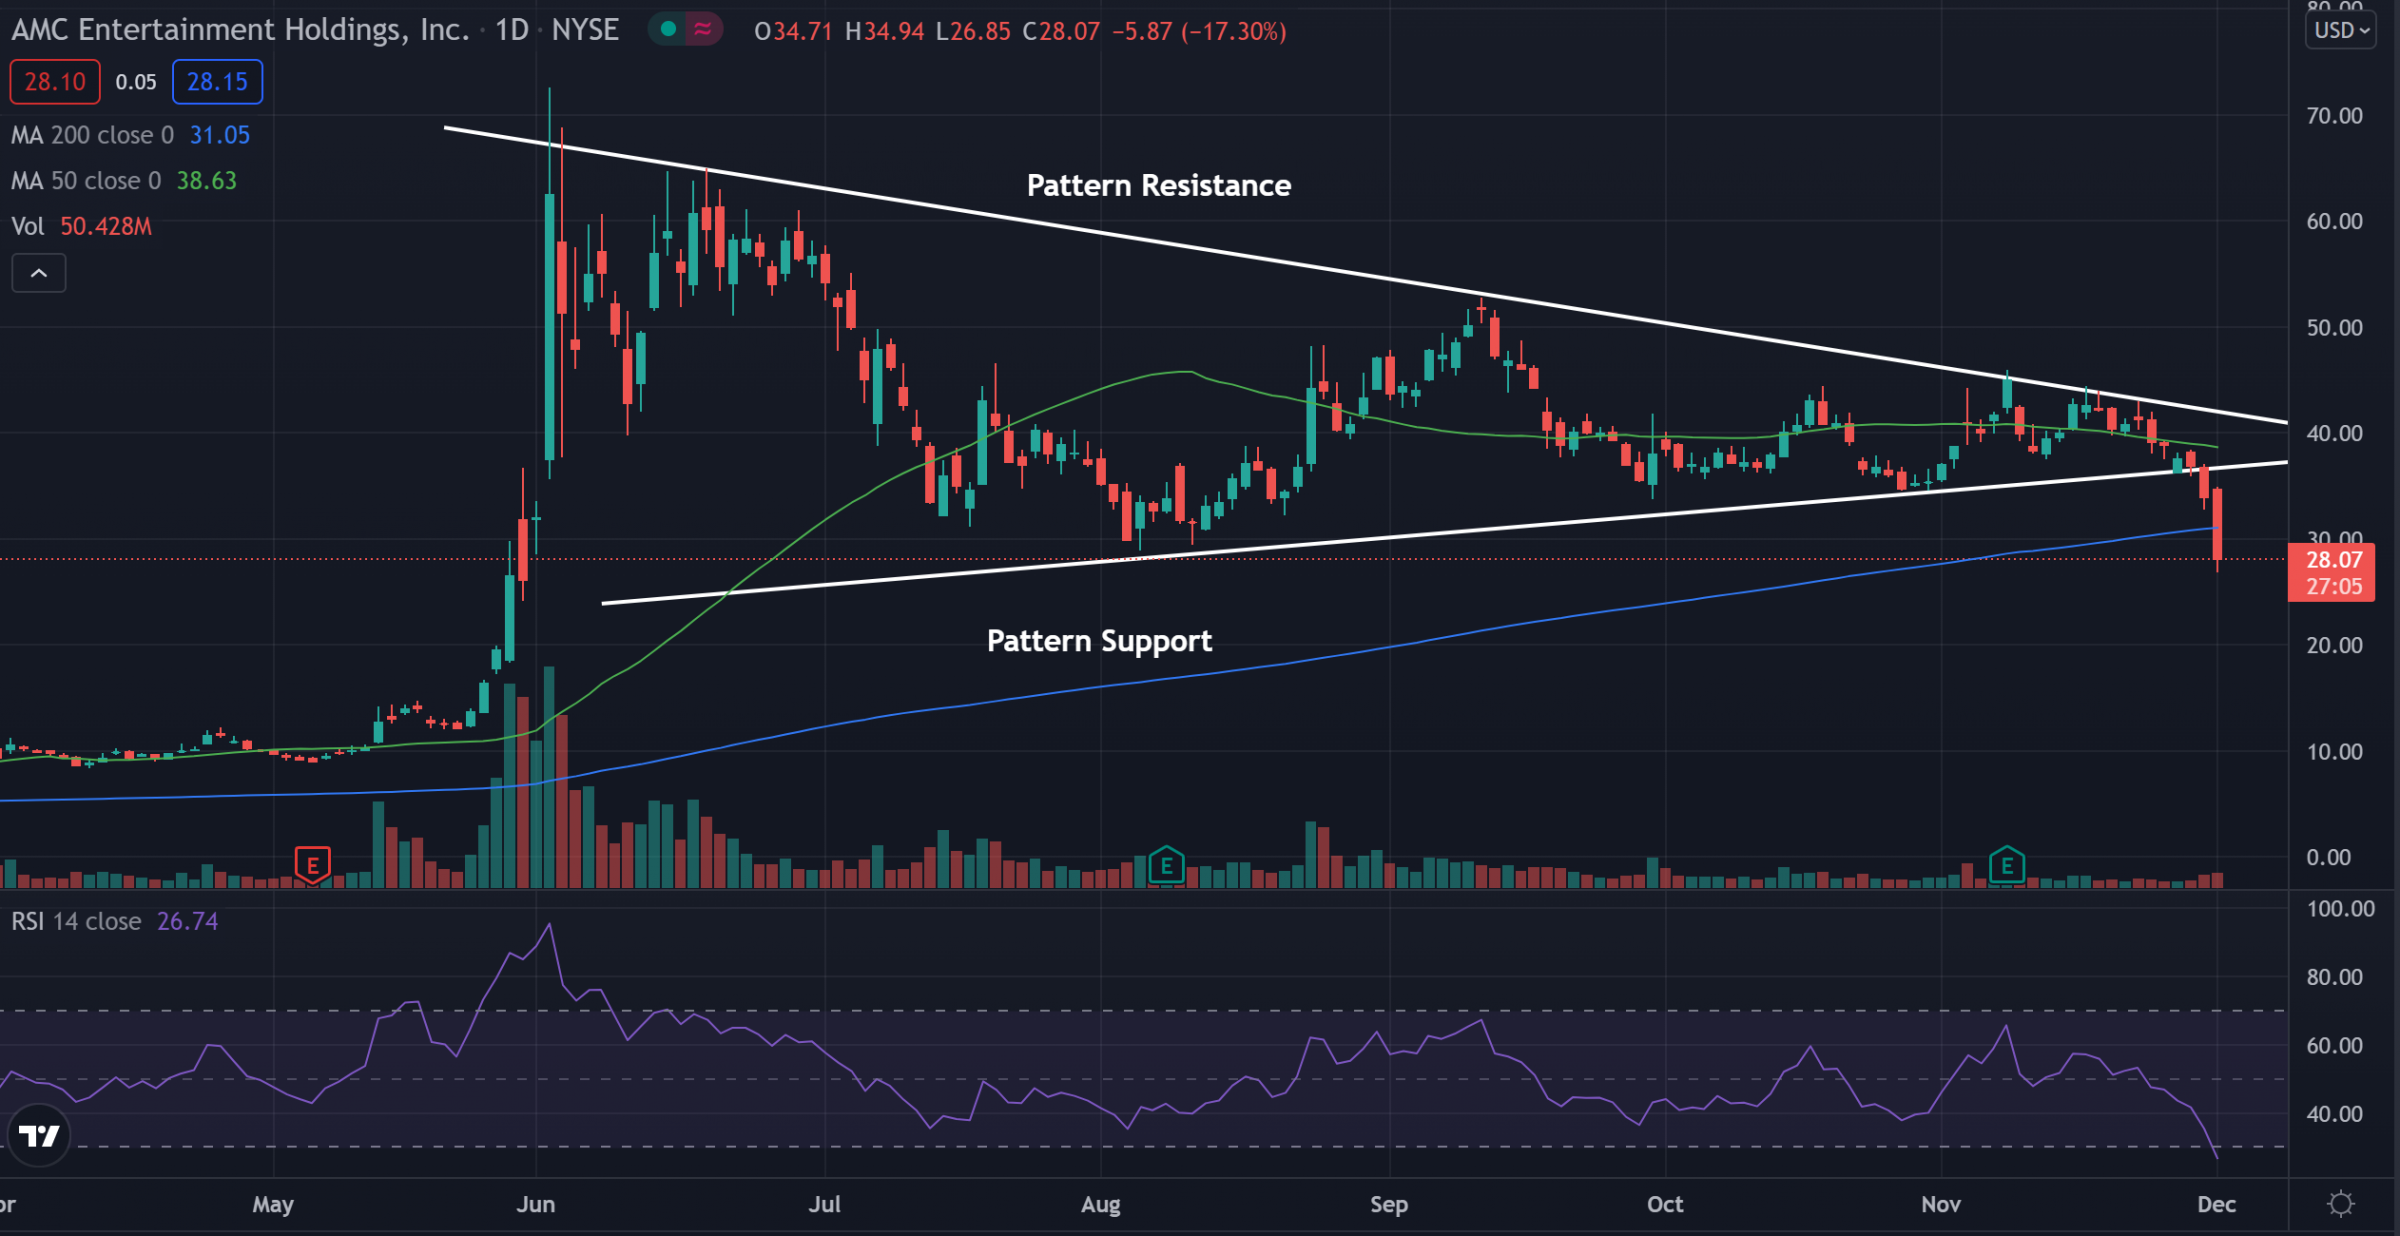Click the RSI value 26.74

[187, 921]
